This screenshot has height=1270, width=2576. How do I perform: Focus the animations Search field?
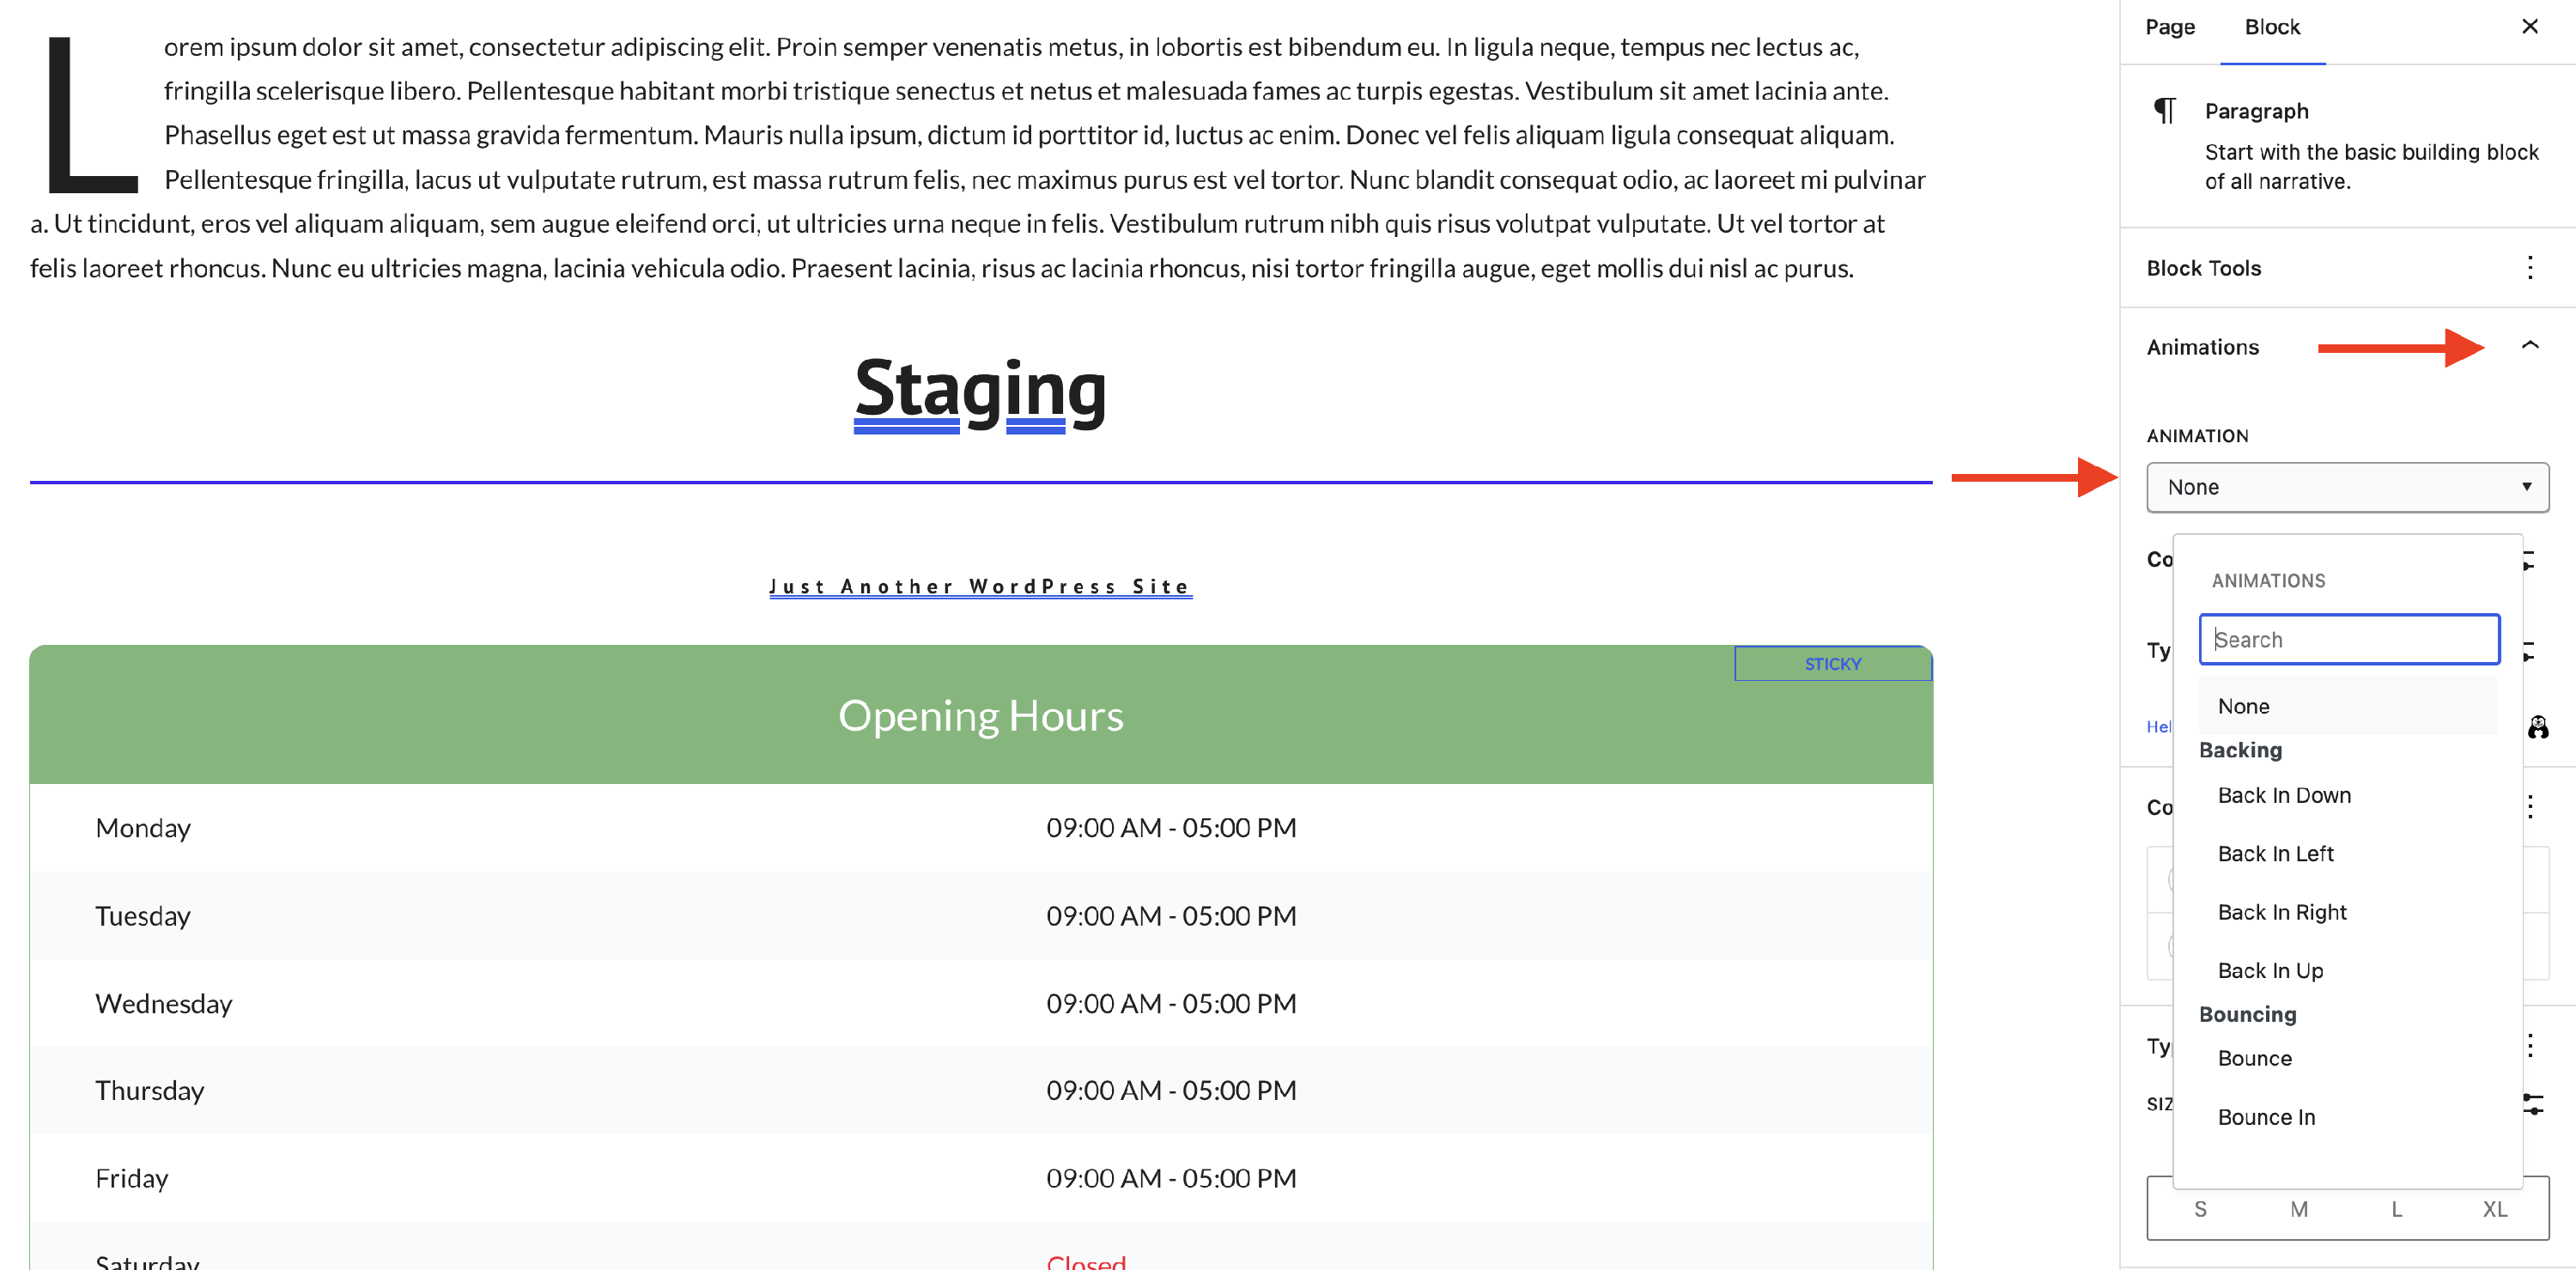(2348, 640)
